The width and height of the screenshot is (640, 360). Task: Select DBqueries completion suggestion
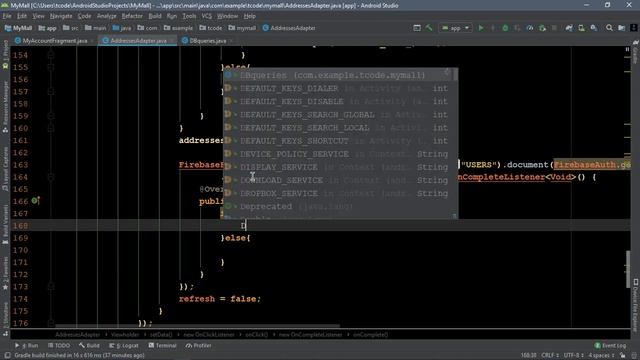pyautogui.click(x=338, y=75)
